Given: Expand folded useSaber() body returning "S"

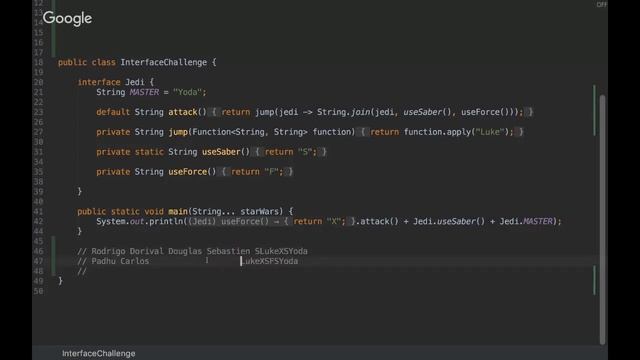Looking at the screenshot, I should tap(257, 152).
